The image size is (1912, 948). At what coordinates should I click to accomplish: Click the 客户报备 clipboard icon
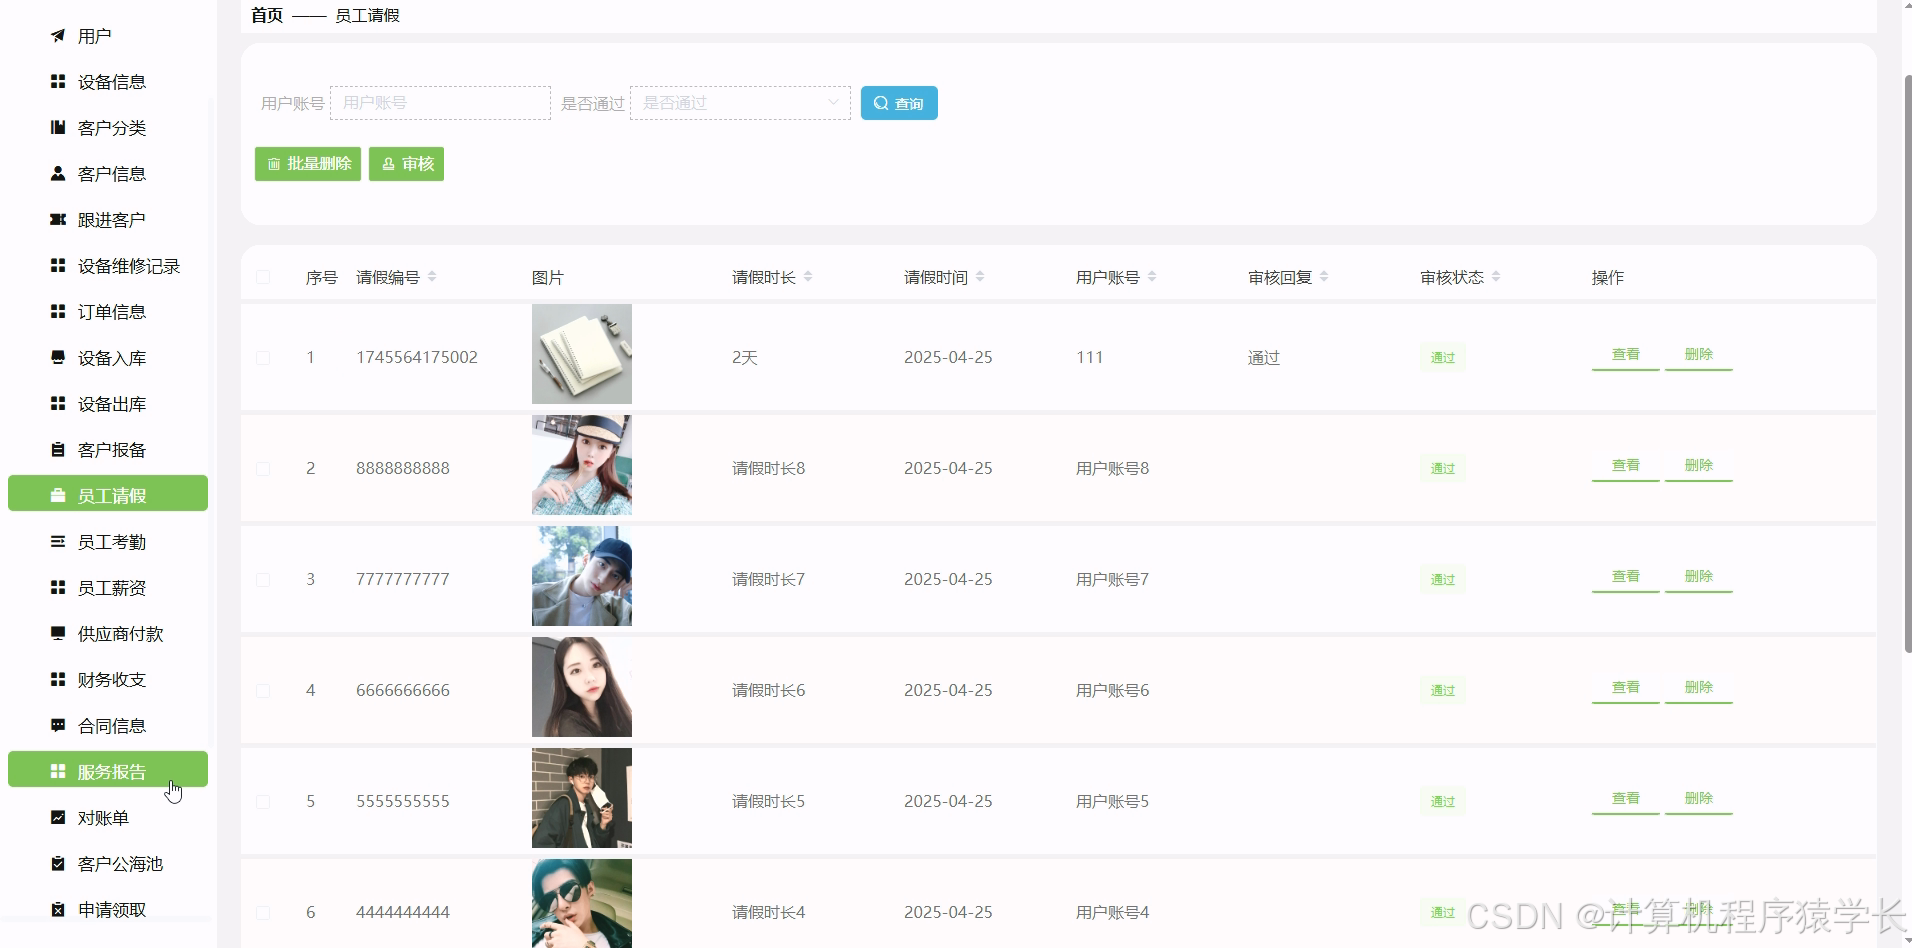[58, 450]
